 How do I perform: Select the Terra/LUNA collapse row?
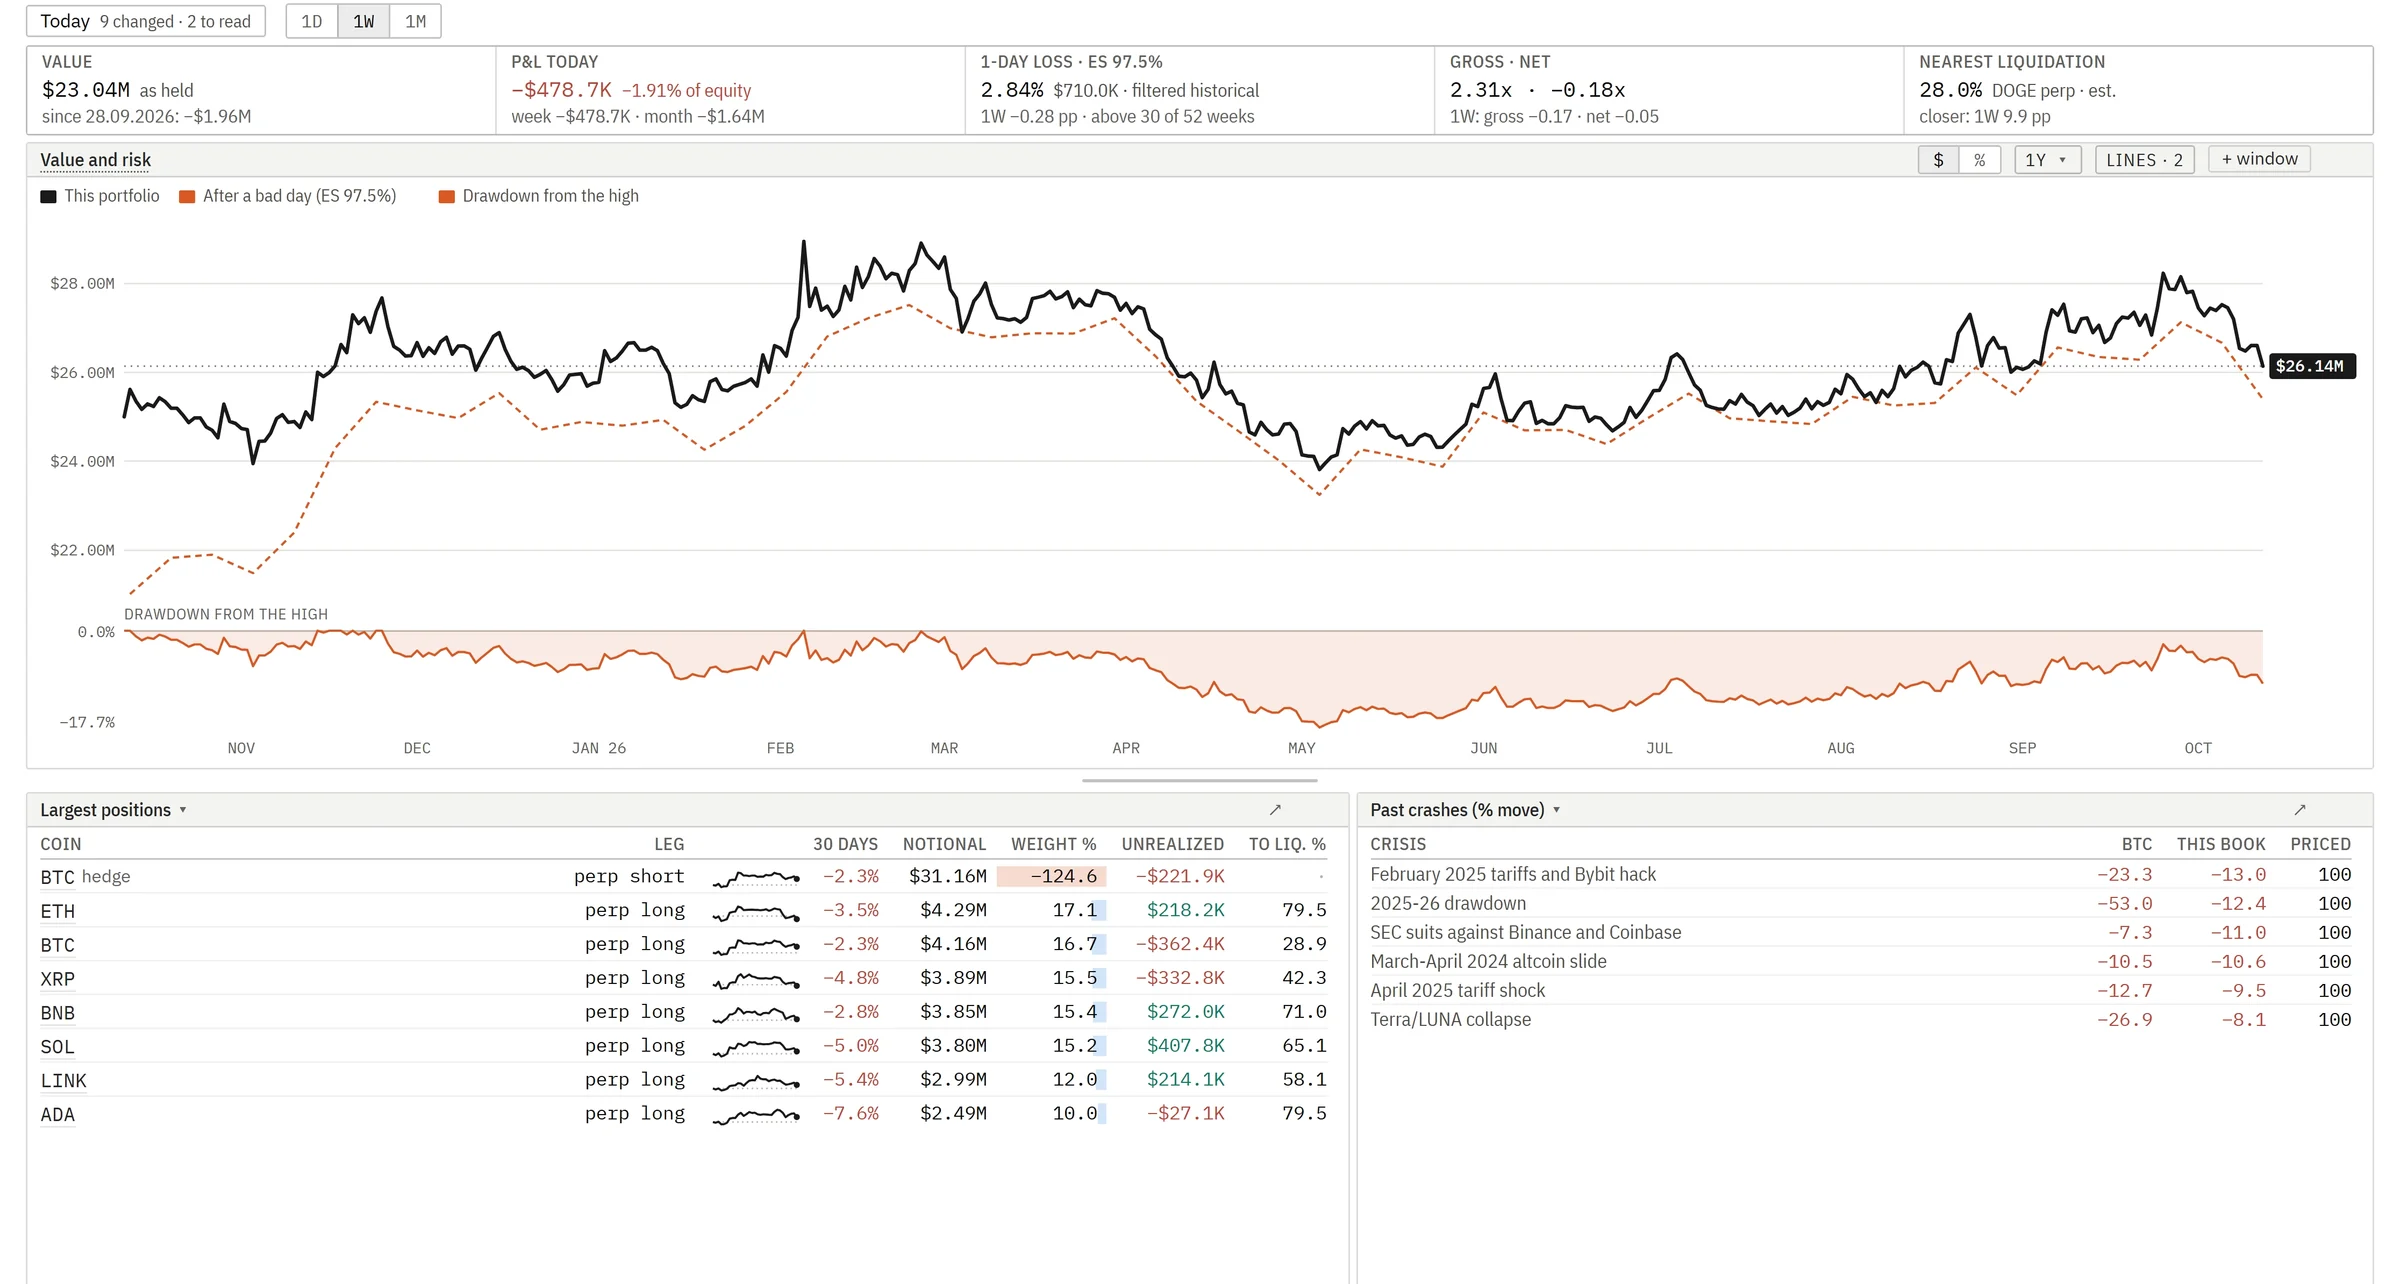(x=1860, y=1020)
